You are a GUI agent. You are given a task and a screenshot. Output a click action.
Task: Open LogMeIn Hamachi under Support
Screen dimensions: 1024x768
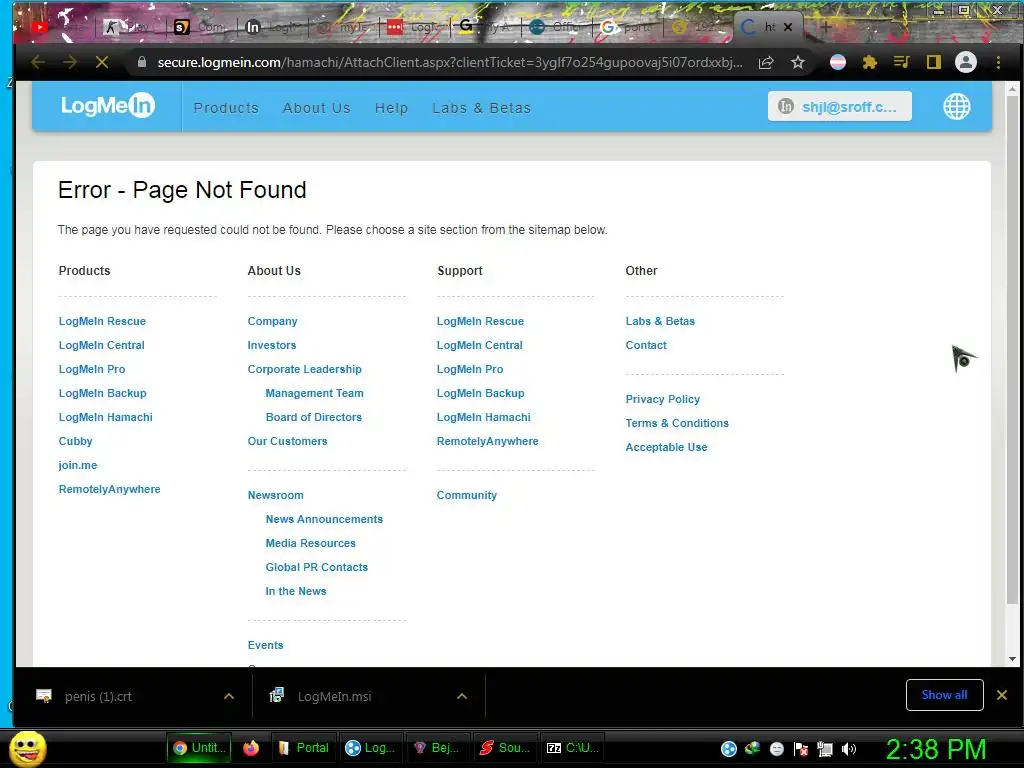[484, 417]
